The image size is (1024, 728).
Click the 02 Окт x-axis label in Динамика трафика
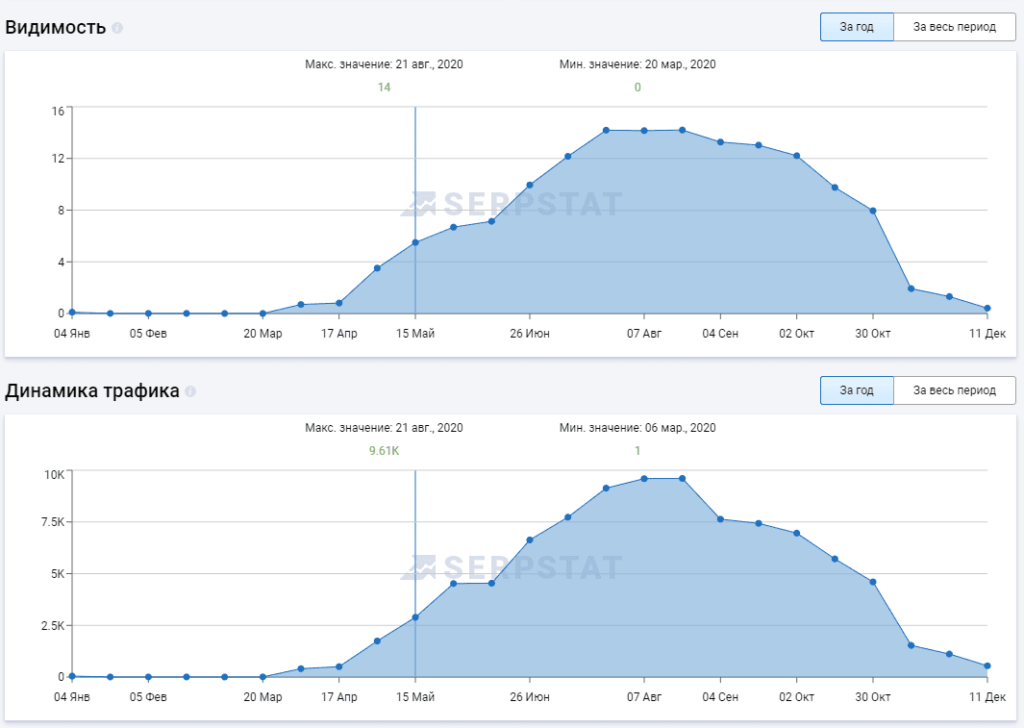click(x=797, y=697)
